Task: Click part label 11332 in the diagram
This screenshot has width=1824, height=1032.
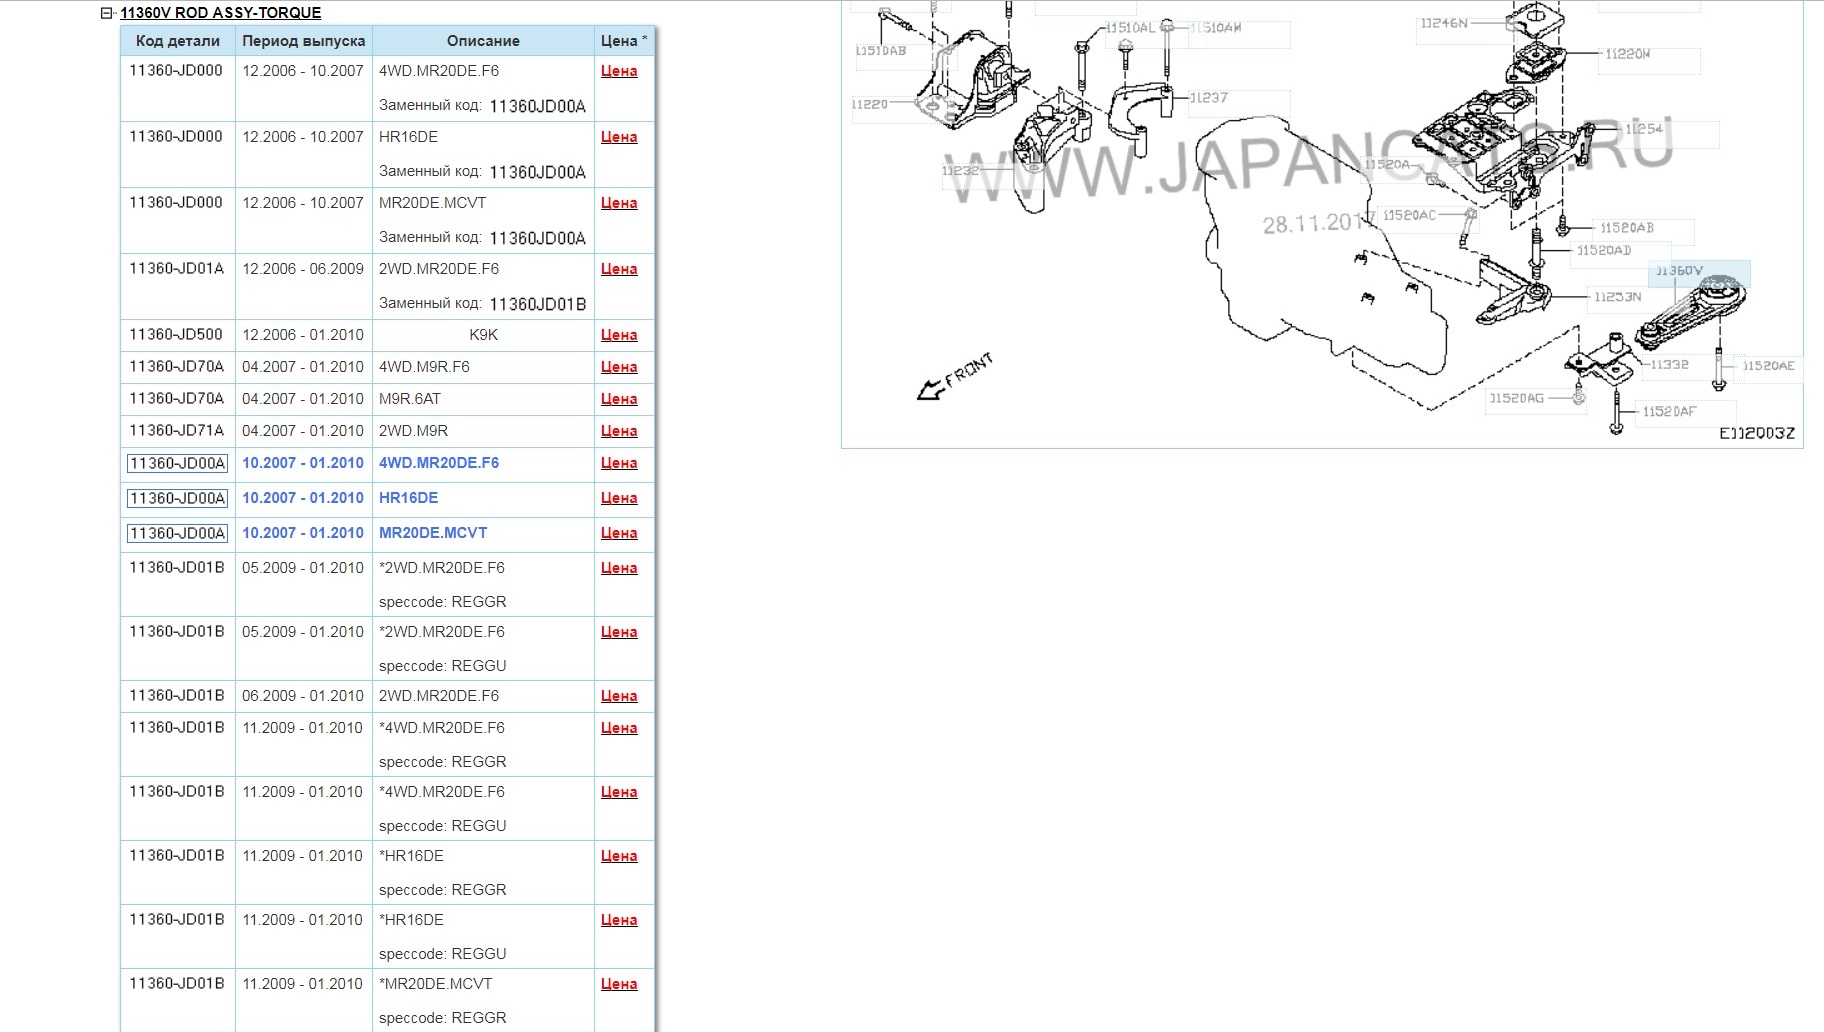Action: click(x=1669, y=365)
